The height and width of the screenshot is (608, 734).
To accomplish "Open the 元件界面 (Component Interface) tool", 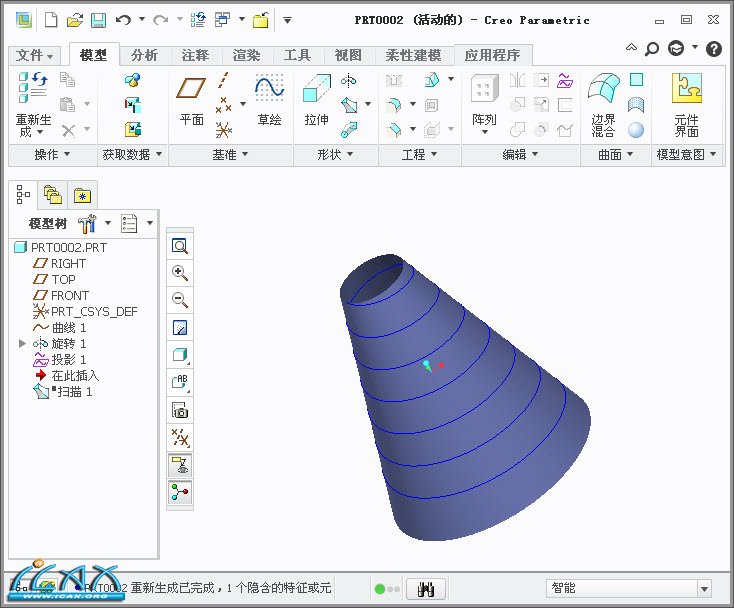I will [686, 92].
